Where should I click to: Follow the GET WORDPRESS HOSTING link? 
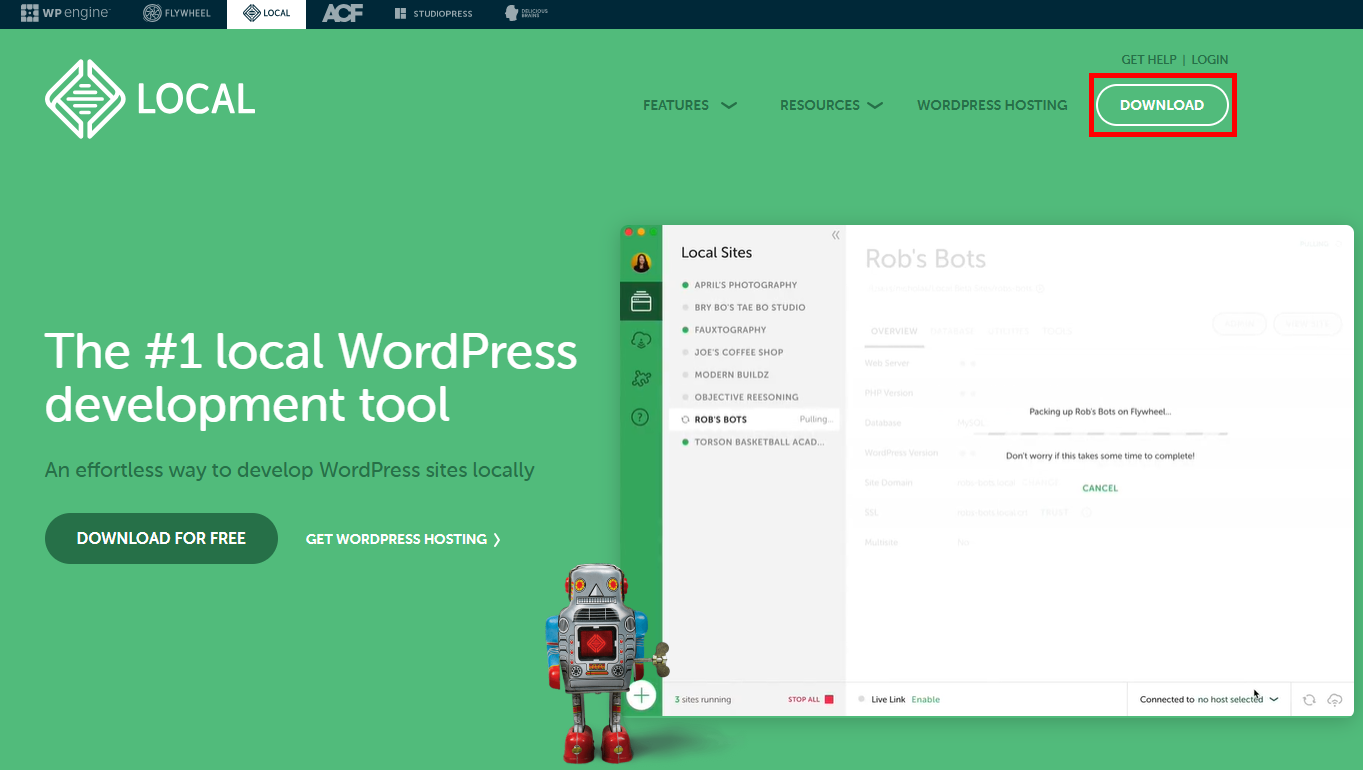403,539
